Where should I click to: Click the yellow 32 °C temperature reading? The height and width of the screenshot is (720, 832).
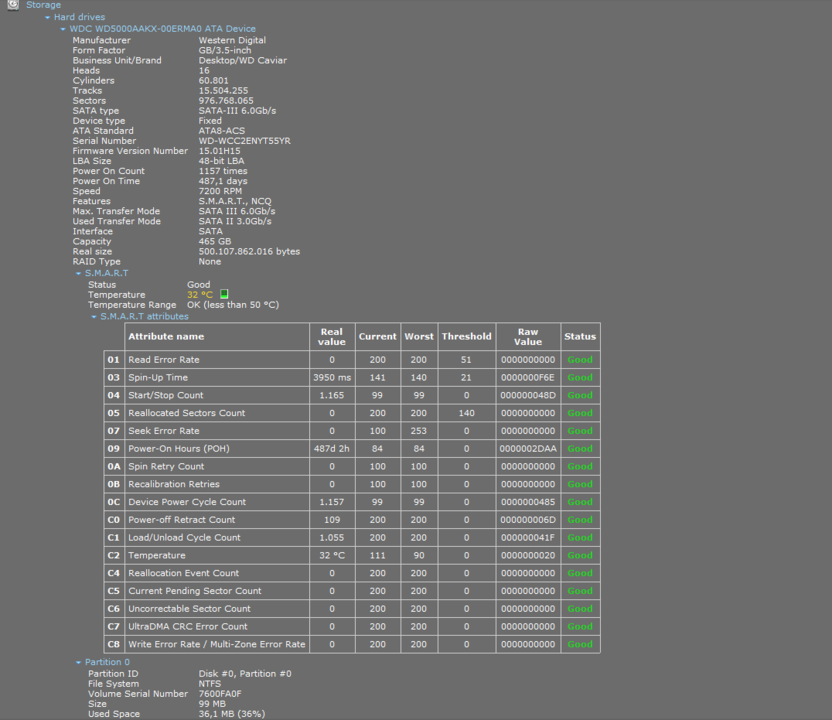click(200, 294)
